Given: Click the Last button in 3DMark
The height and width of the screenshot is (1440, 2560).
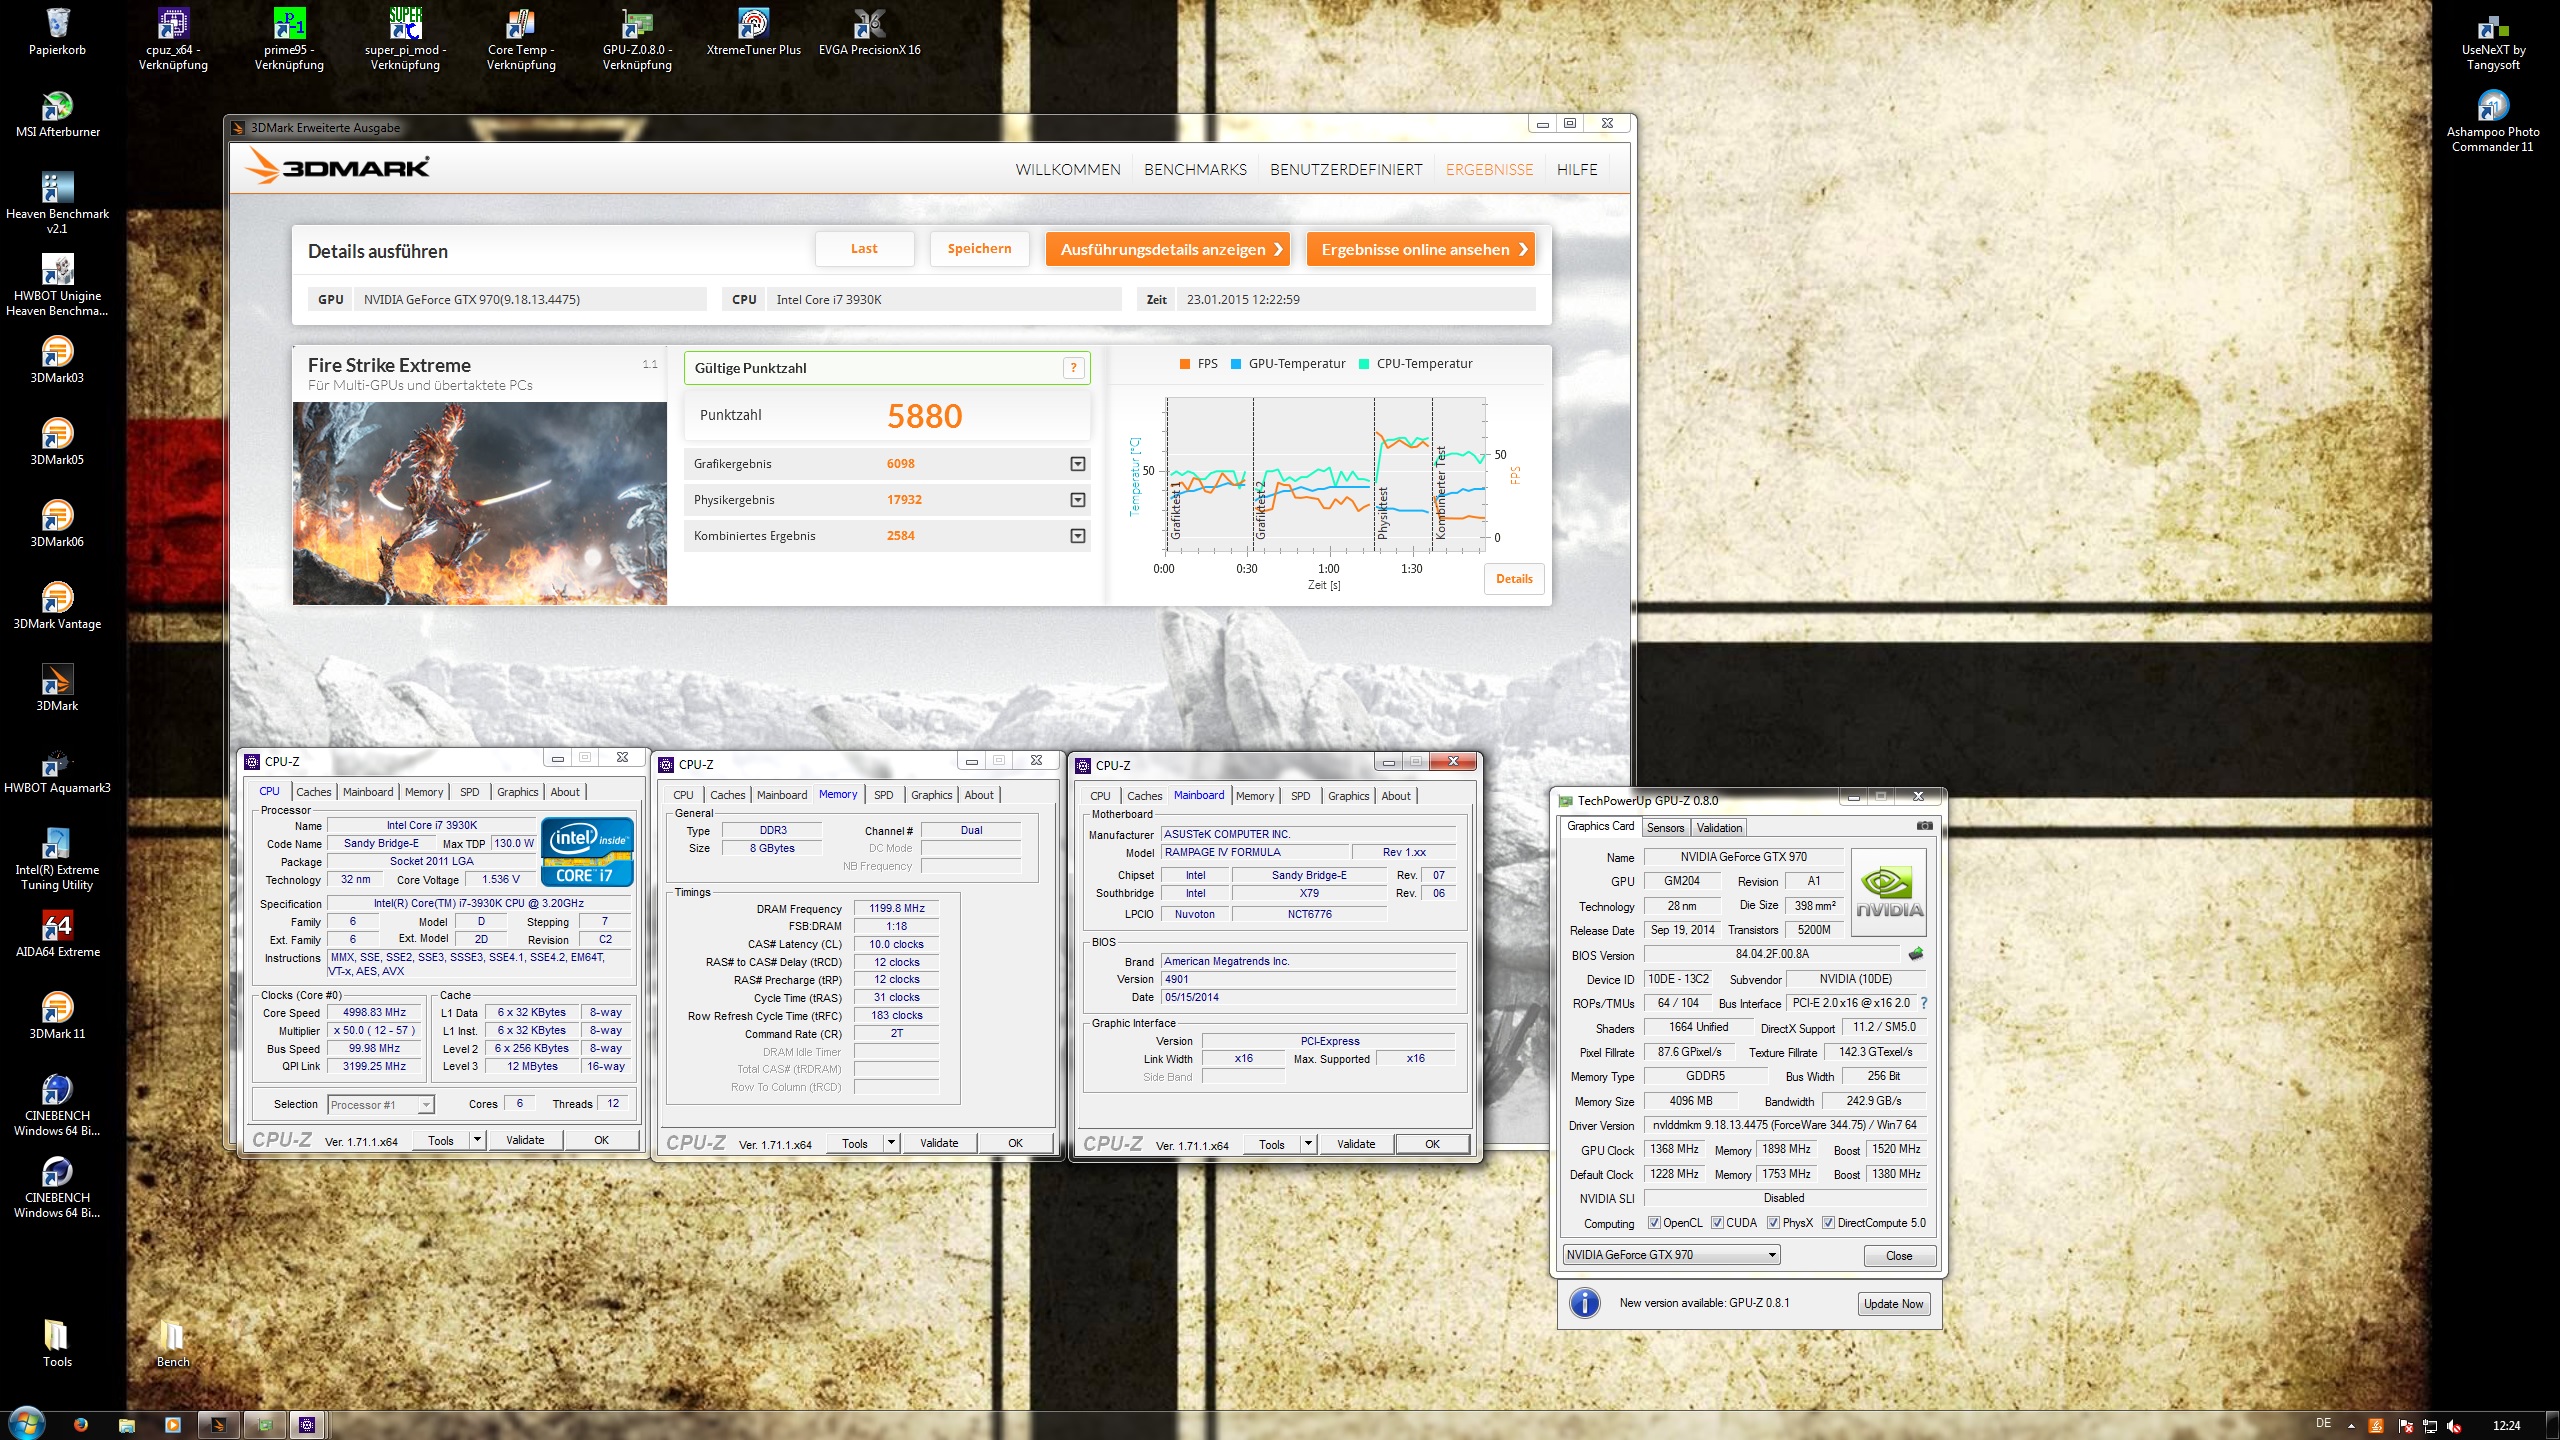Looking at the screenshot, I should pos(864,249).
